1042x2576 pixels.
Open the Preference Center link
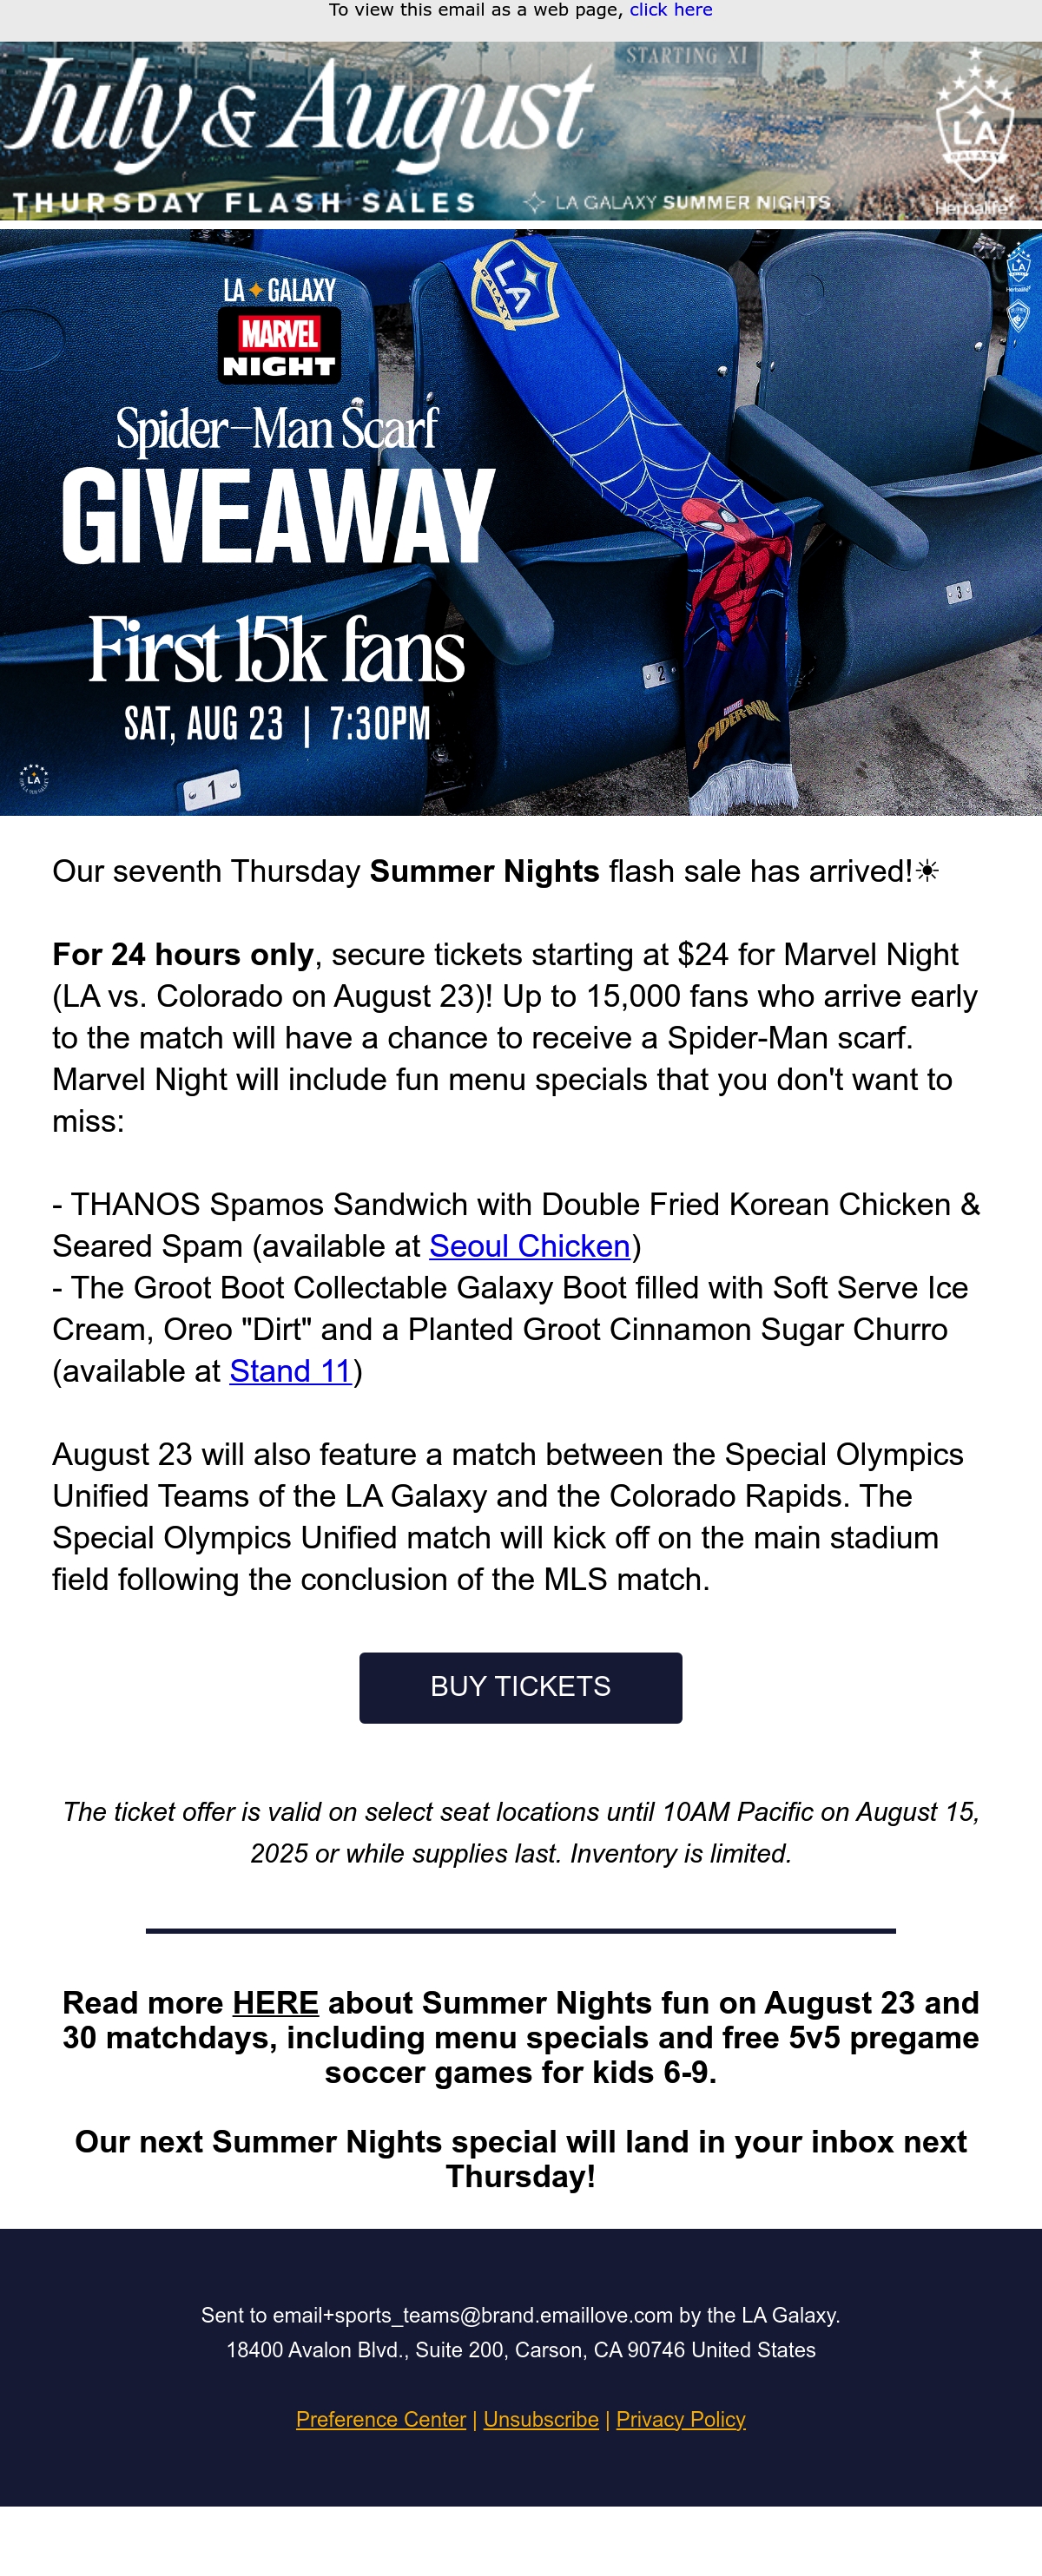(x=381, y=2419)
